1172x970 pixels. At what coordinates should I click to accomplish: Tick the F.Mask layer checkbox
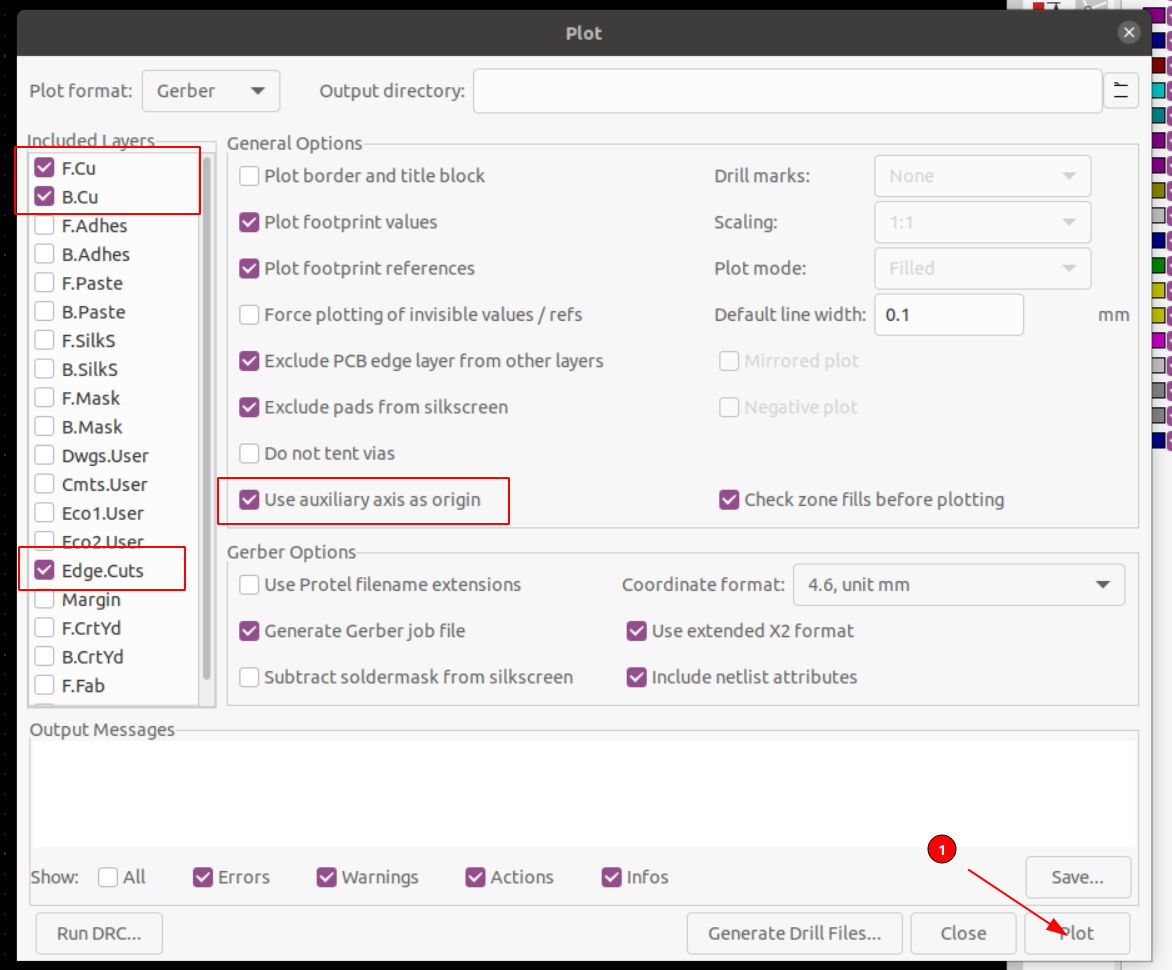pos(44,398)
